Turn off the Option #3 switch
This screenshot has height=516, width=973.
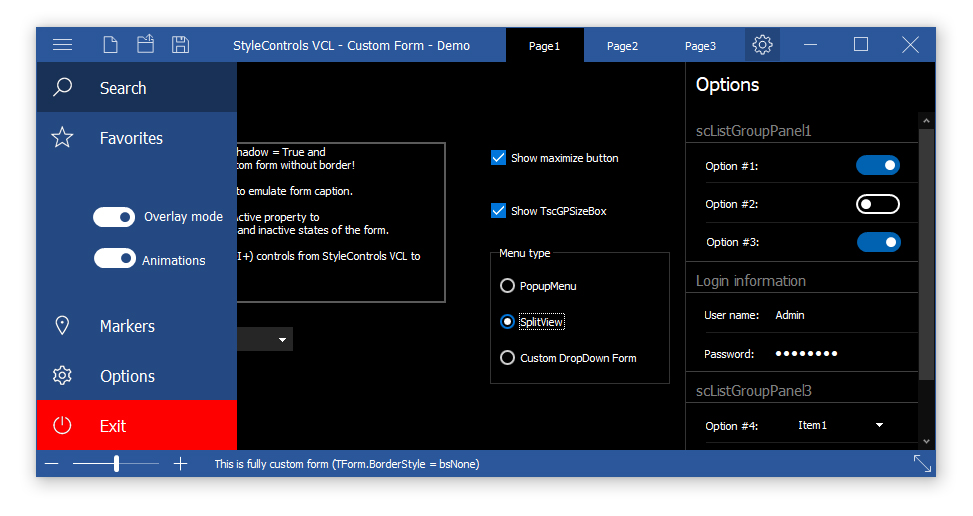[x=879, y=242]
